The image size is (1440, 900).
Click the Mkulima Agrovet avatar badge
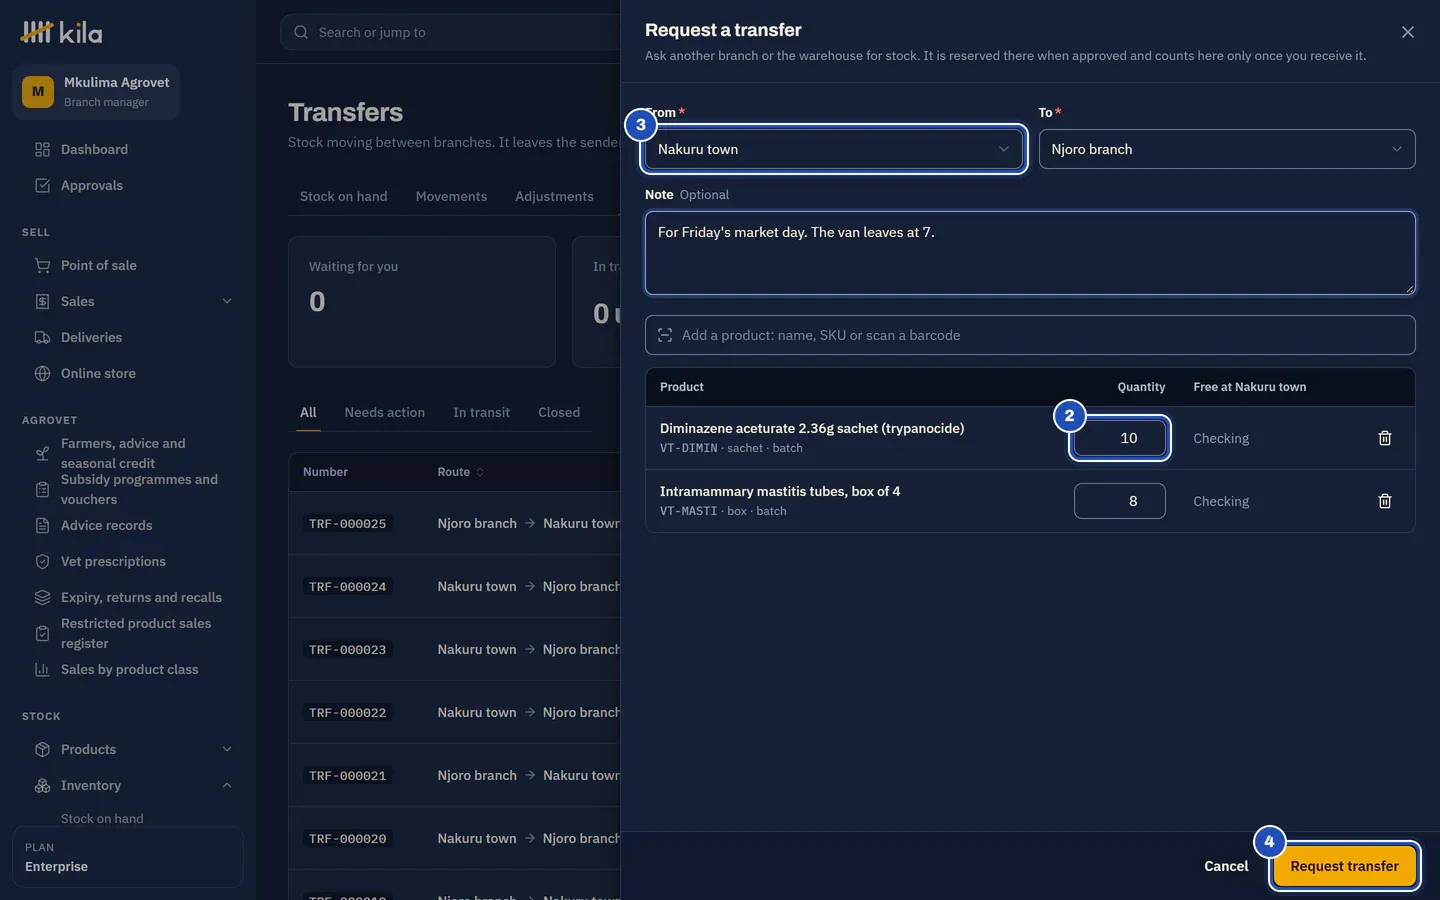pyautogui.click(x=38, y=92)
